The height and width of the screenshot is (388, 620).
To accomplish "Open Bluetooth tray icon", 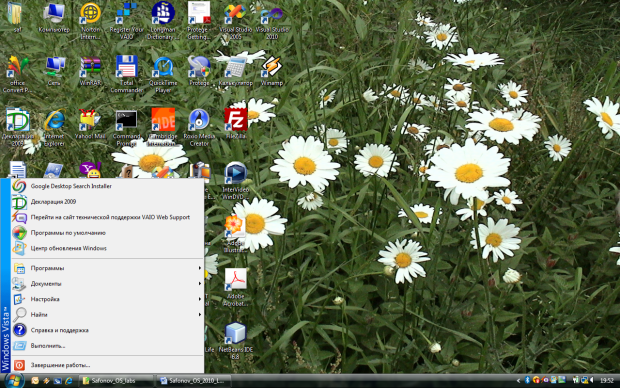I will tap(527, 380).
